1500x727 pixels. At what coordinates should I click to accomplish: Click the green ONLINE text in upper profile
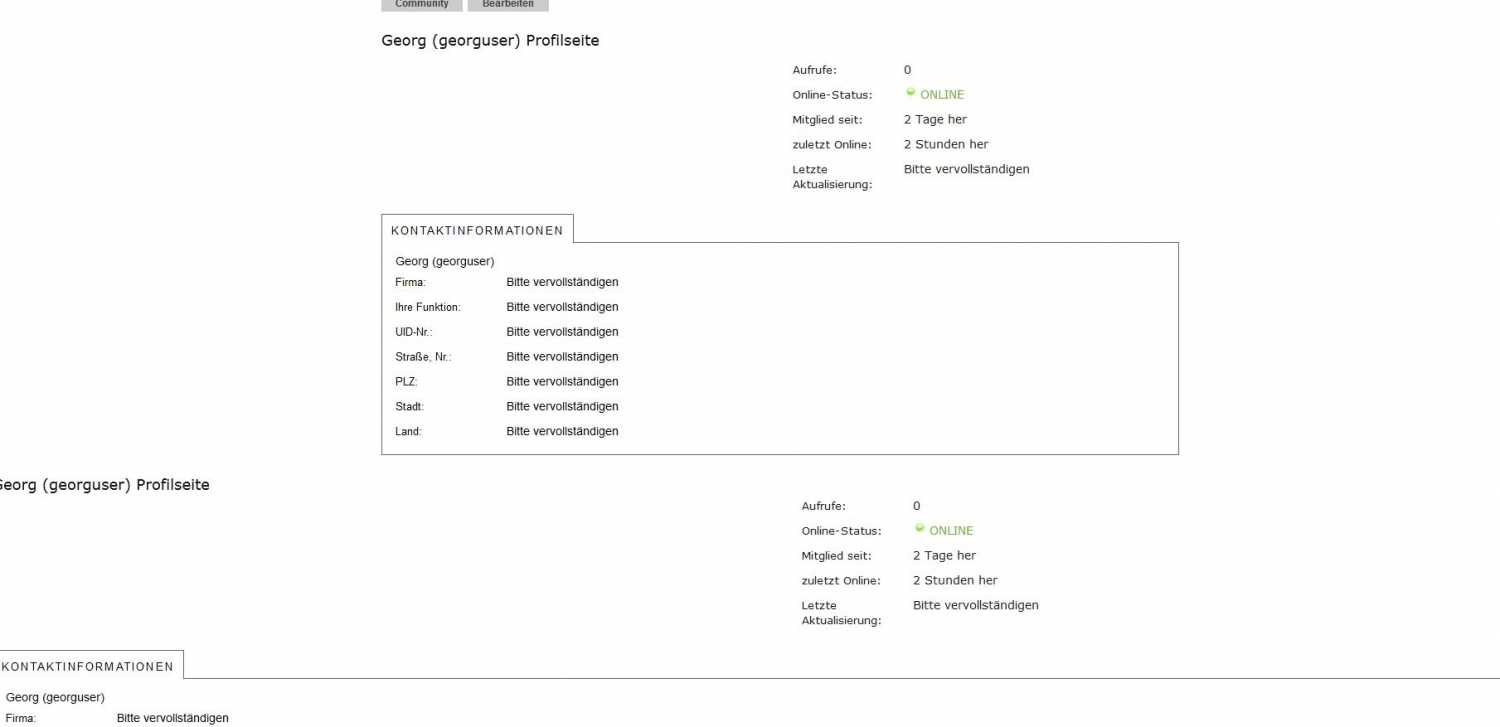[942, 94]
